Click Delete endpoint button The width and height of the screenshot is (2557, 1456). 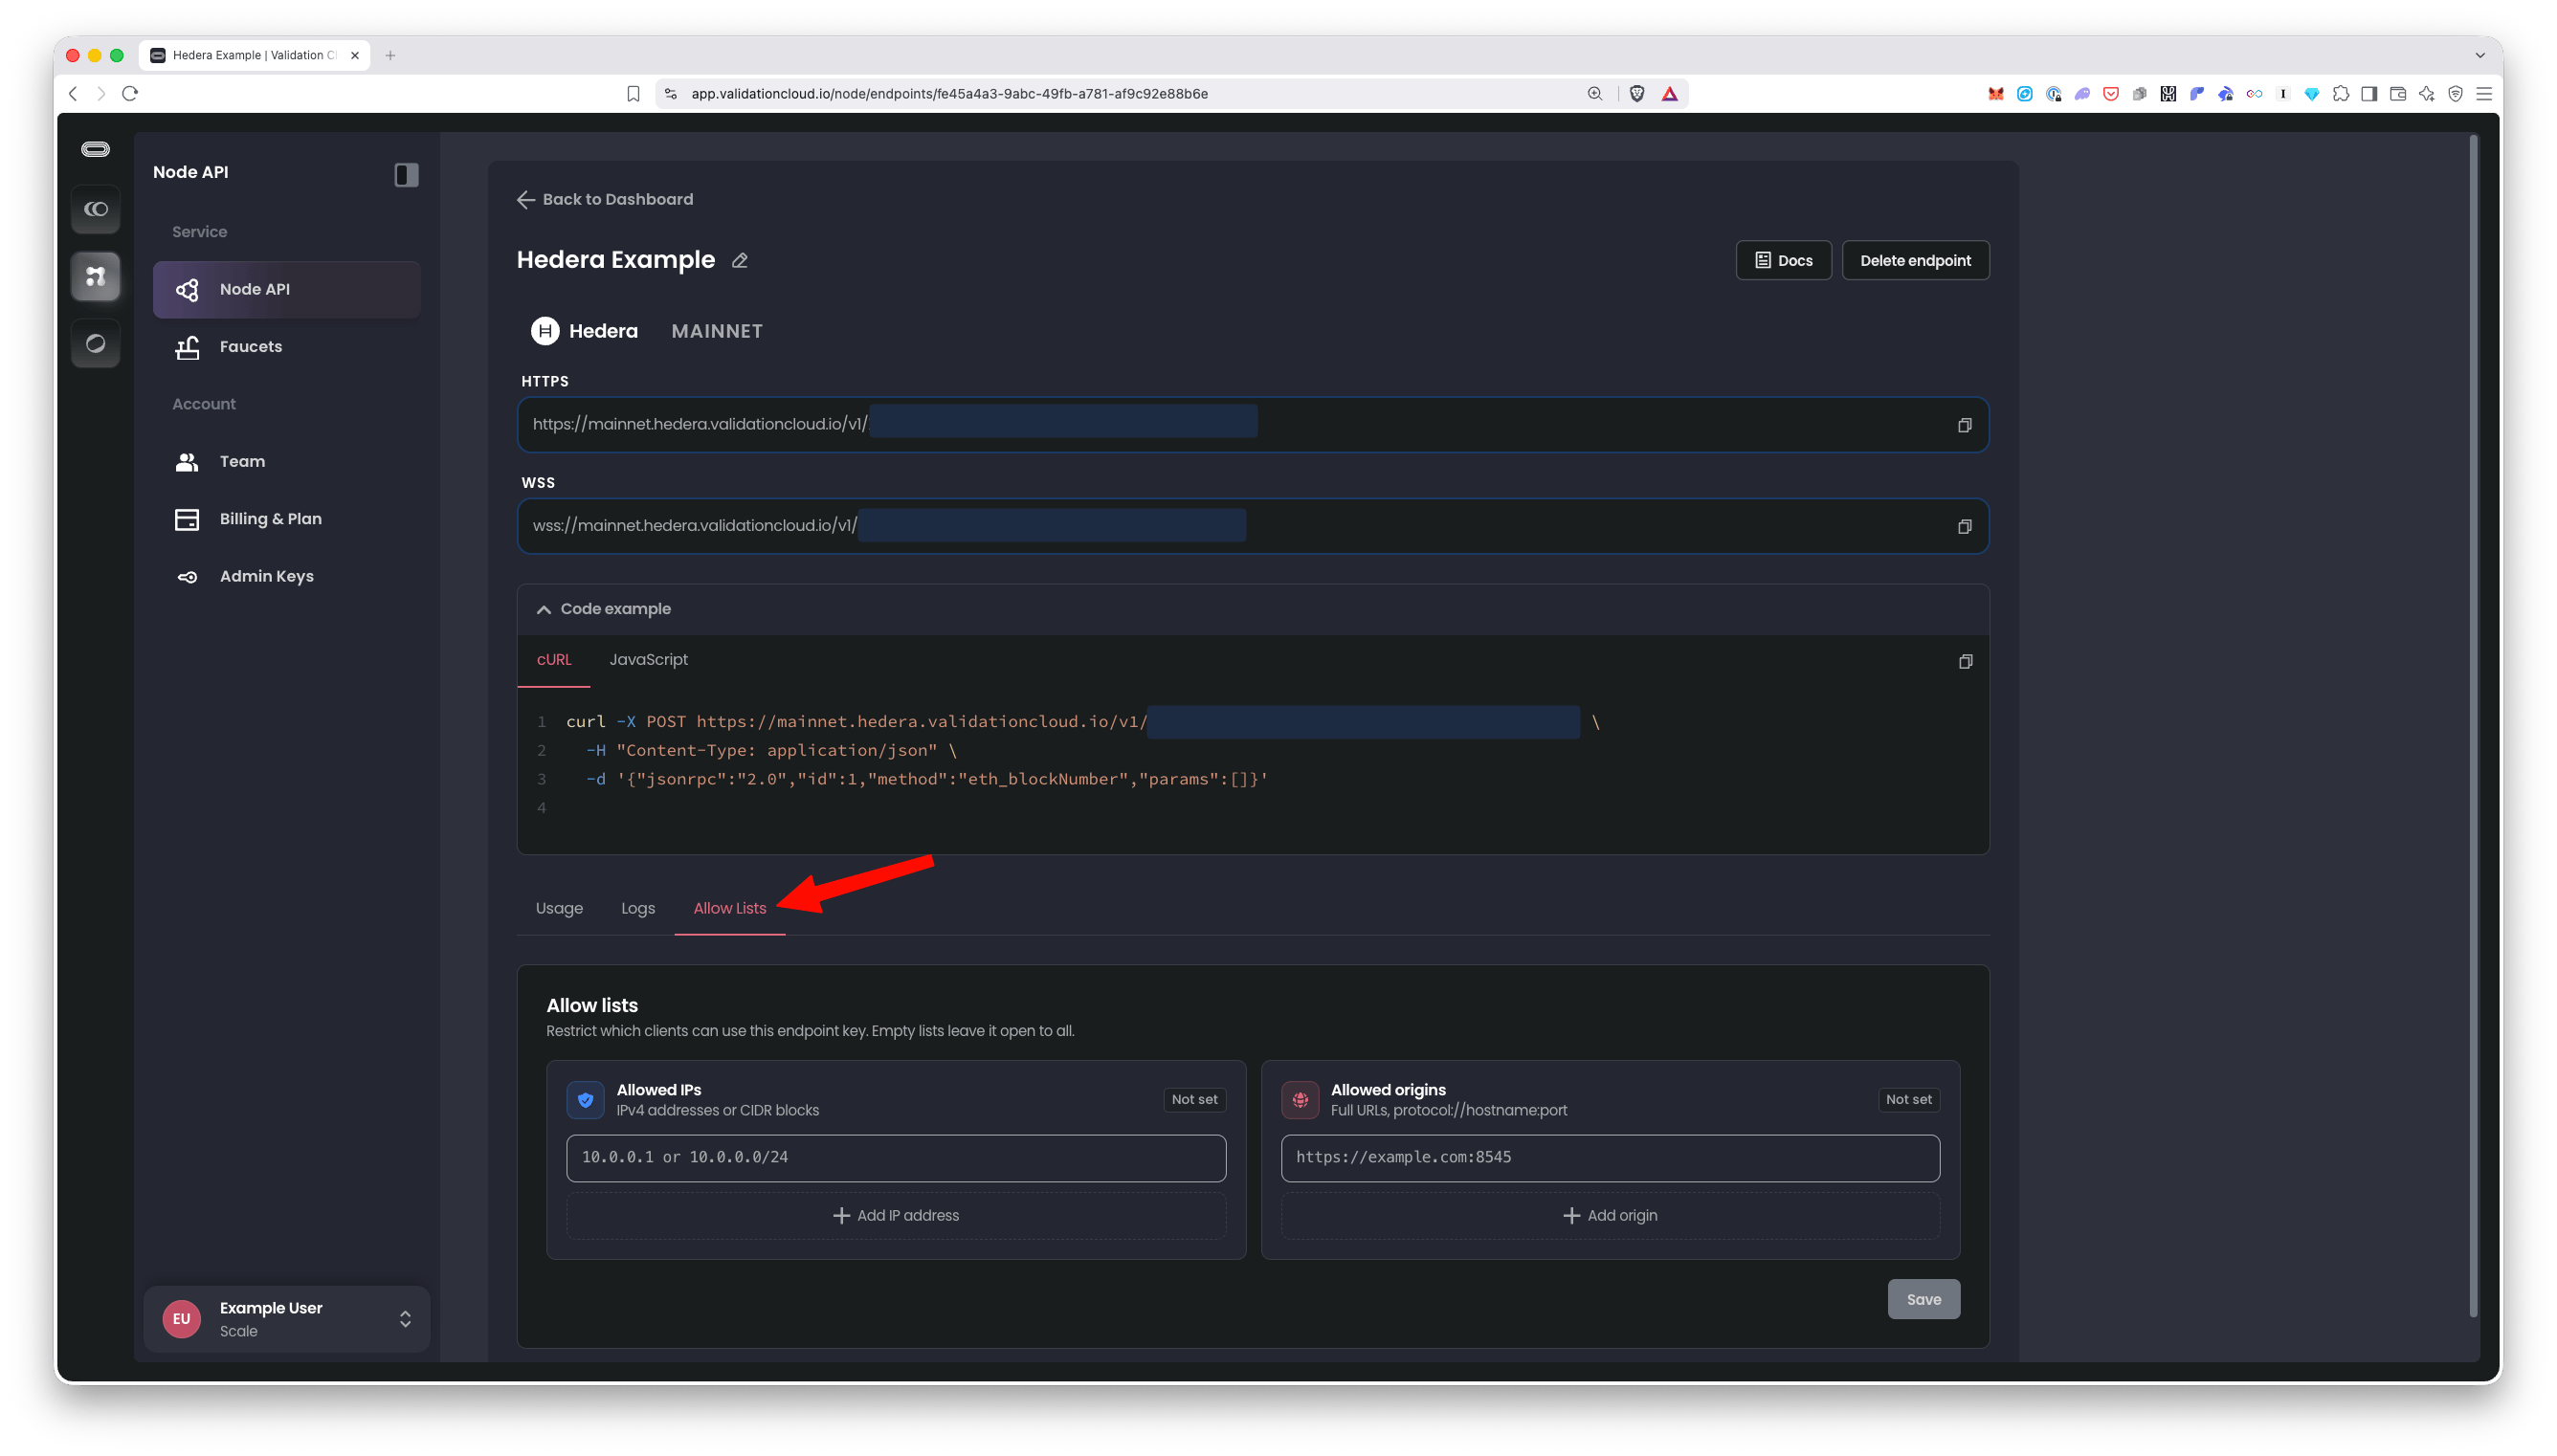tap(1915, 260)
